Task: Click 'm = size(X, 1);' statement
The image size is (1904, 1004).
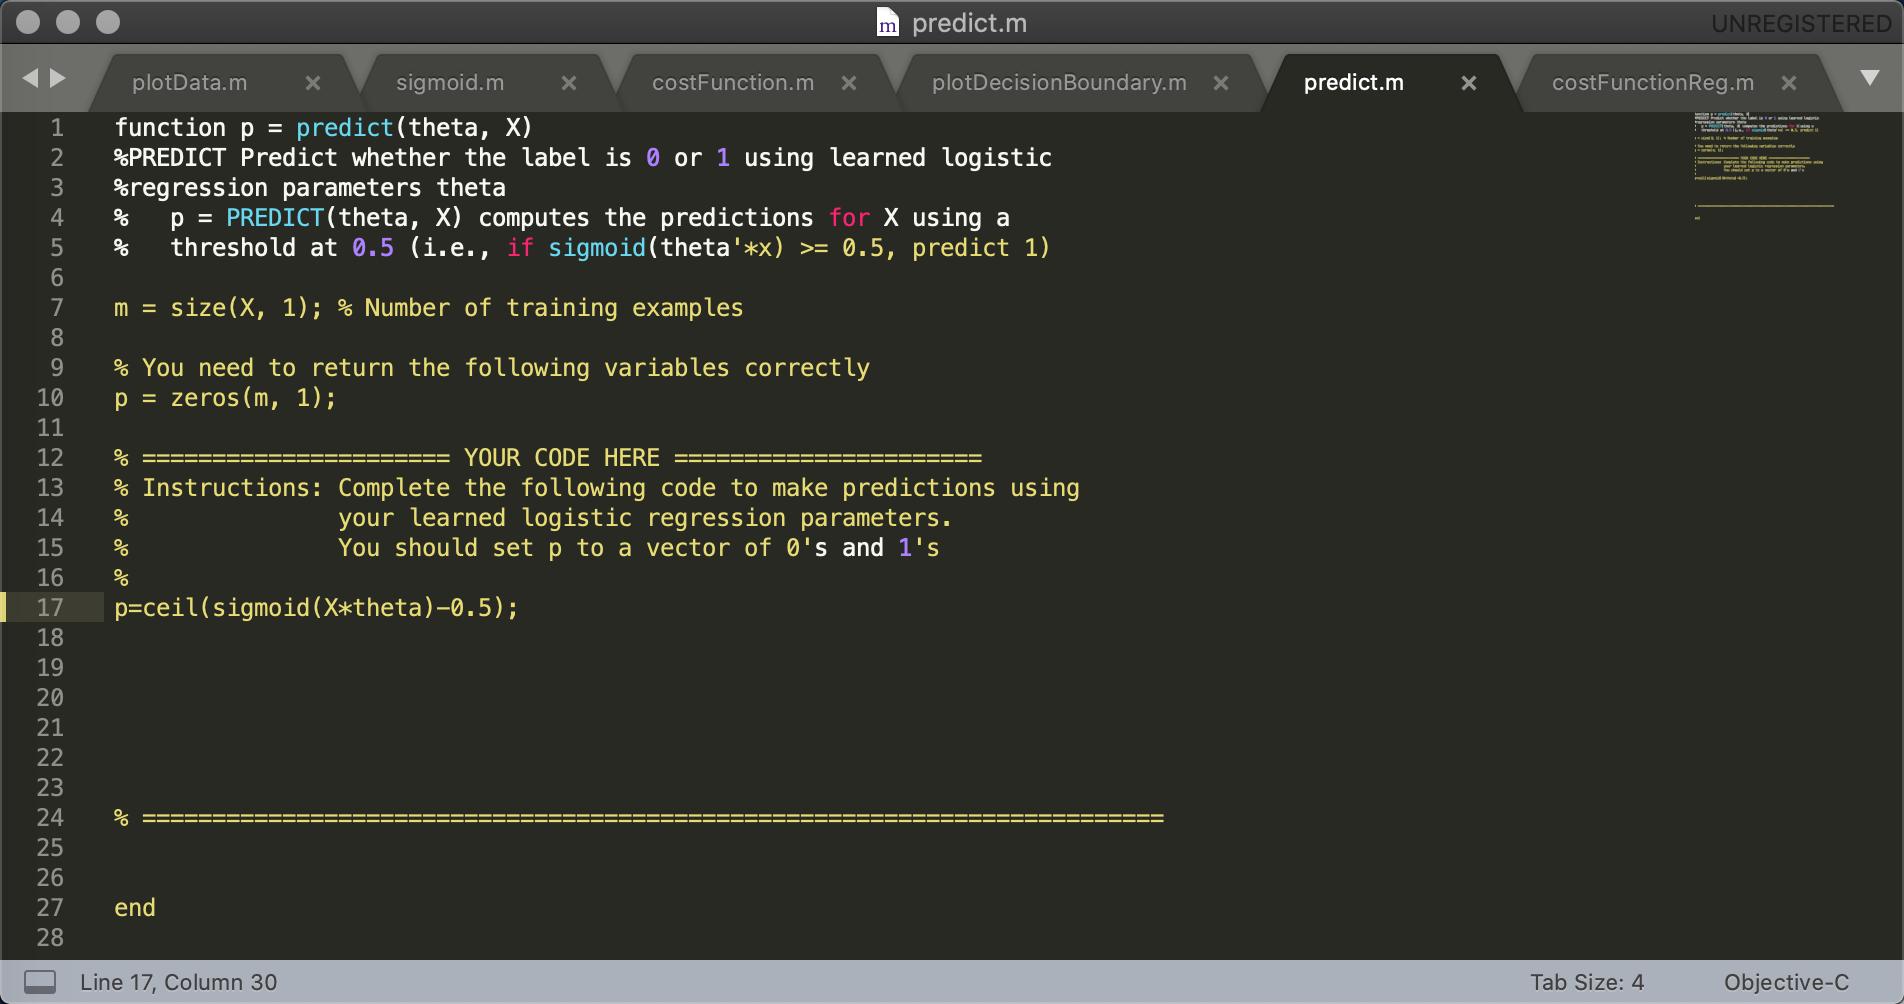Action: click(218, 307)
